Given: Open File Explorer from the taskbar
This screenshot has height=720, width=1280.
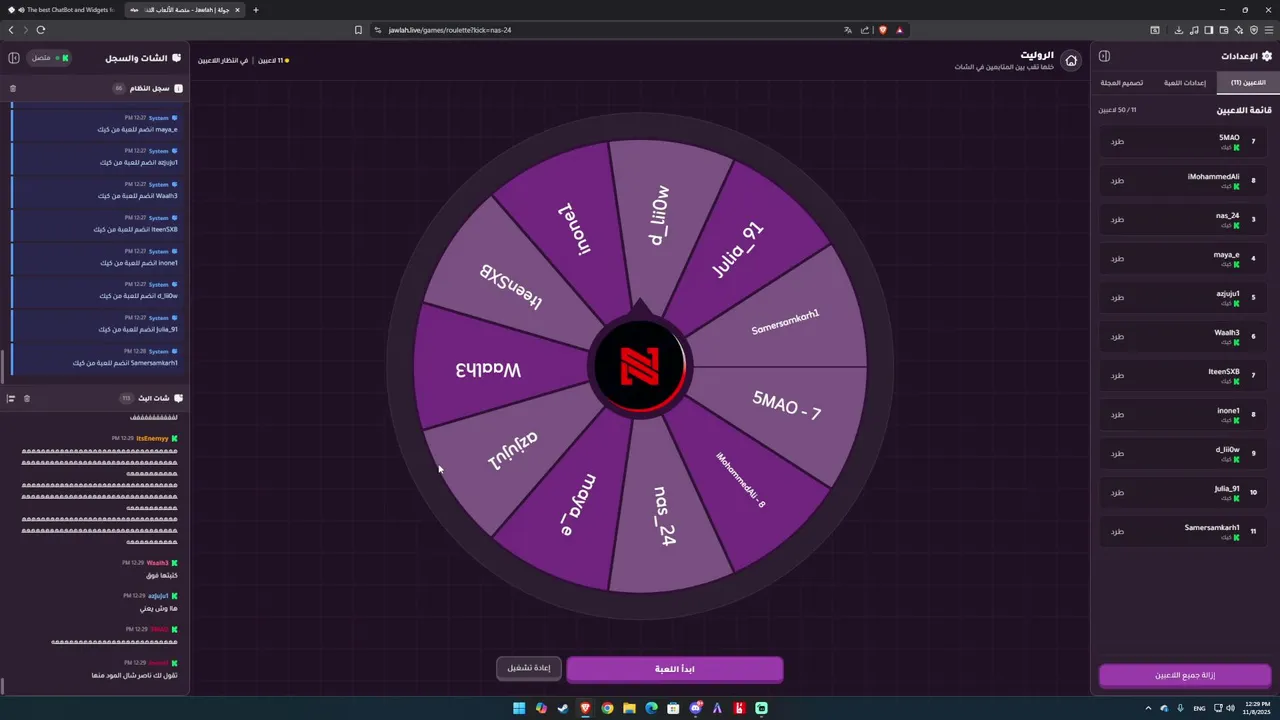Looking at the screenshot, I should (629, 708).
